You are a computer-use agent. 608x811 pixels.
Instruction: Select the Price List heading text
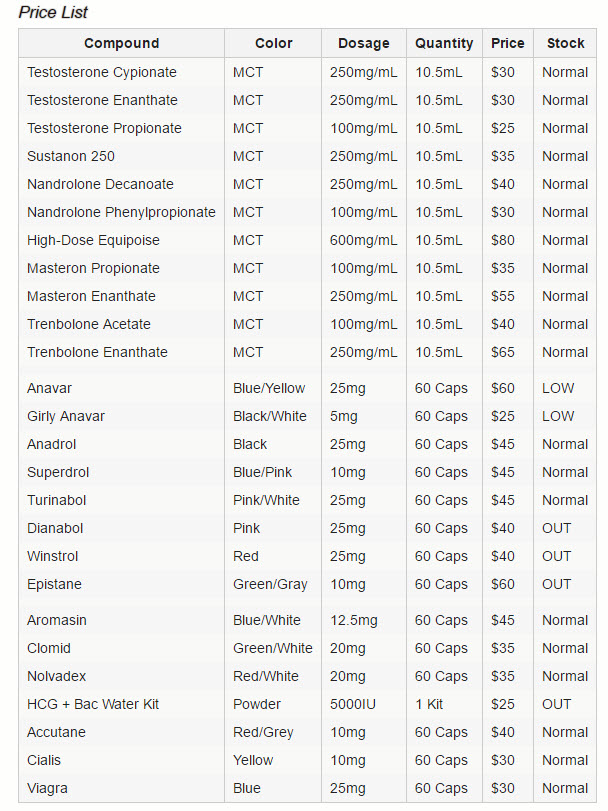point(53,12)
